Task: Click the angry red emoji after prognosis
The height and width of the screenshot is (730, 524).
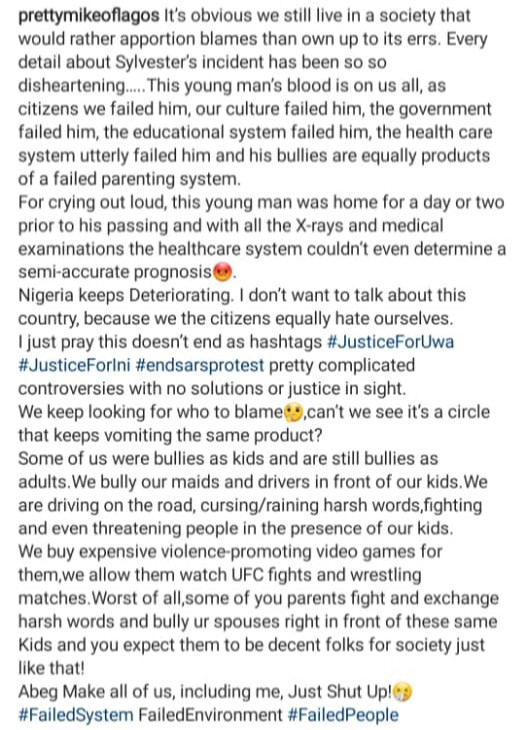Action: (222, 272)
